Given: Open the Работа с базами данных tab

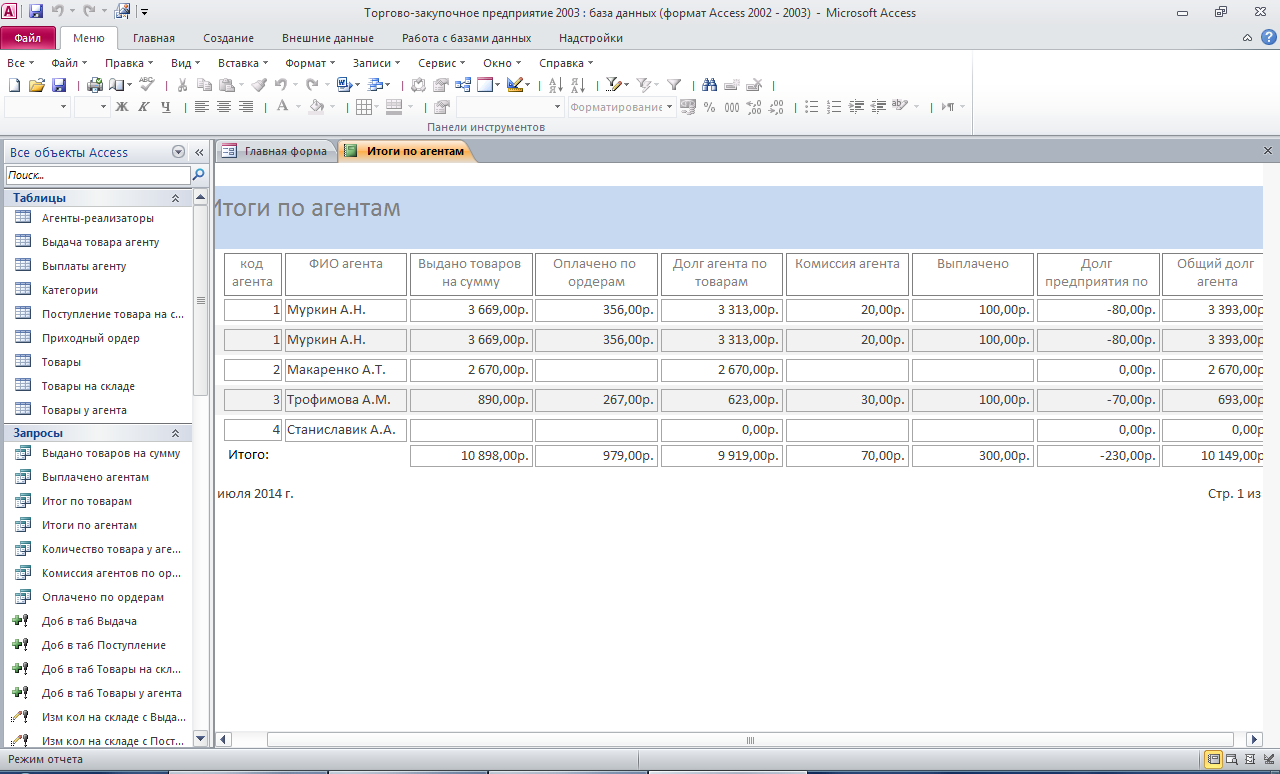Looking at the screenshot, I should [x=466, y=38].
